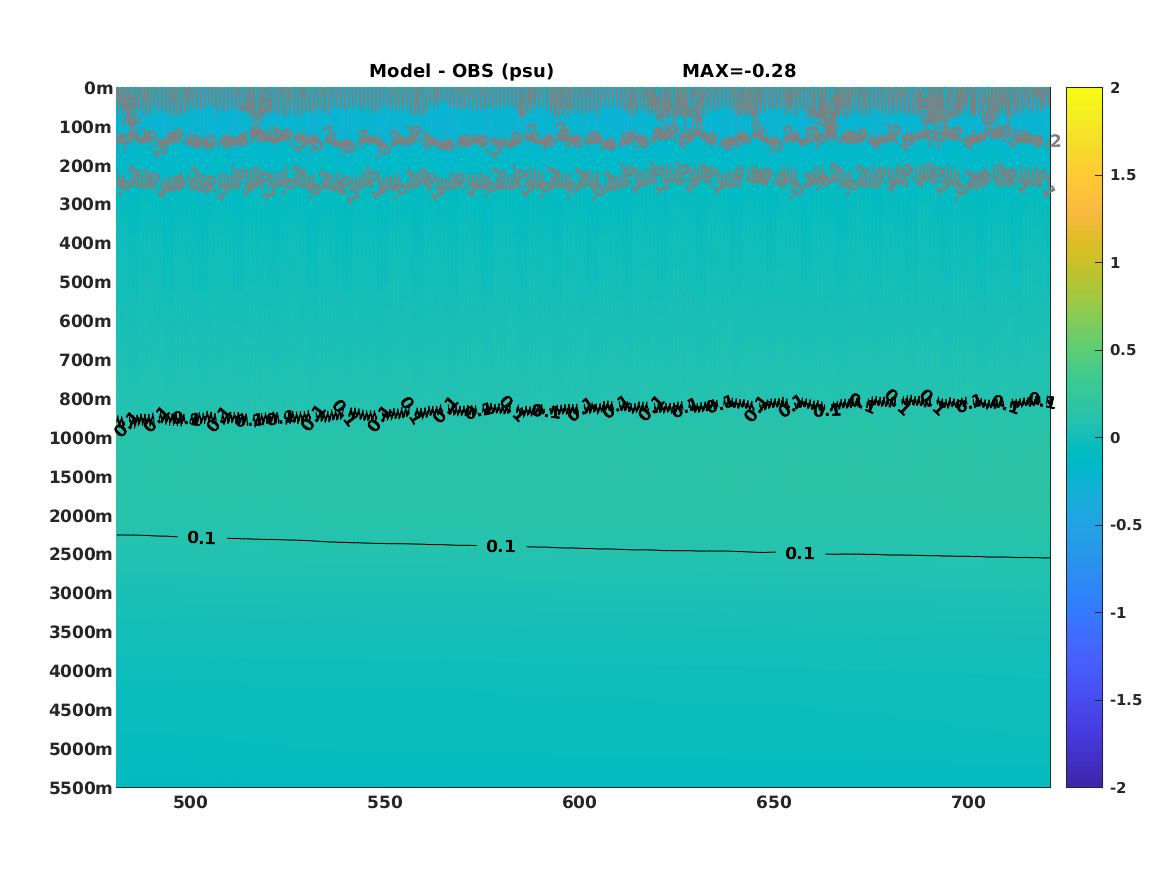Screen dimensions: 1167x875
Task: Click the colorbar tick label '0.5'
Action: click(1123, 350)
